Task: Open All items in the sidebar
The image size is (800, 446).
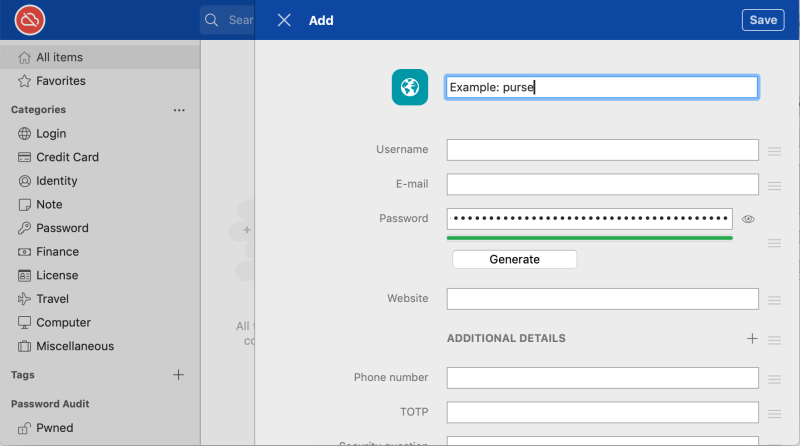Action: point(100,57)
